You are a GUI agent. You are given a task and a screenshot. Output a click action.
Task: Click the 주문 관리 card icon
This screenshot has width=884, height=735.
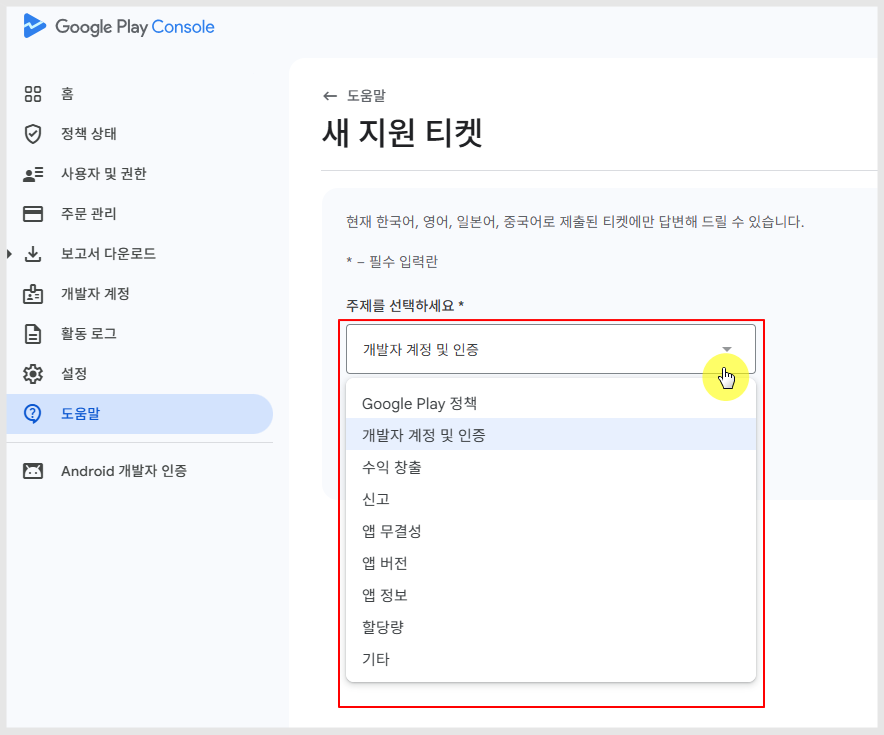point(33,214)
